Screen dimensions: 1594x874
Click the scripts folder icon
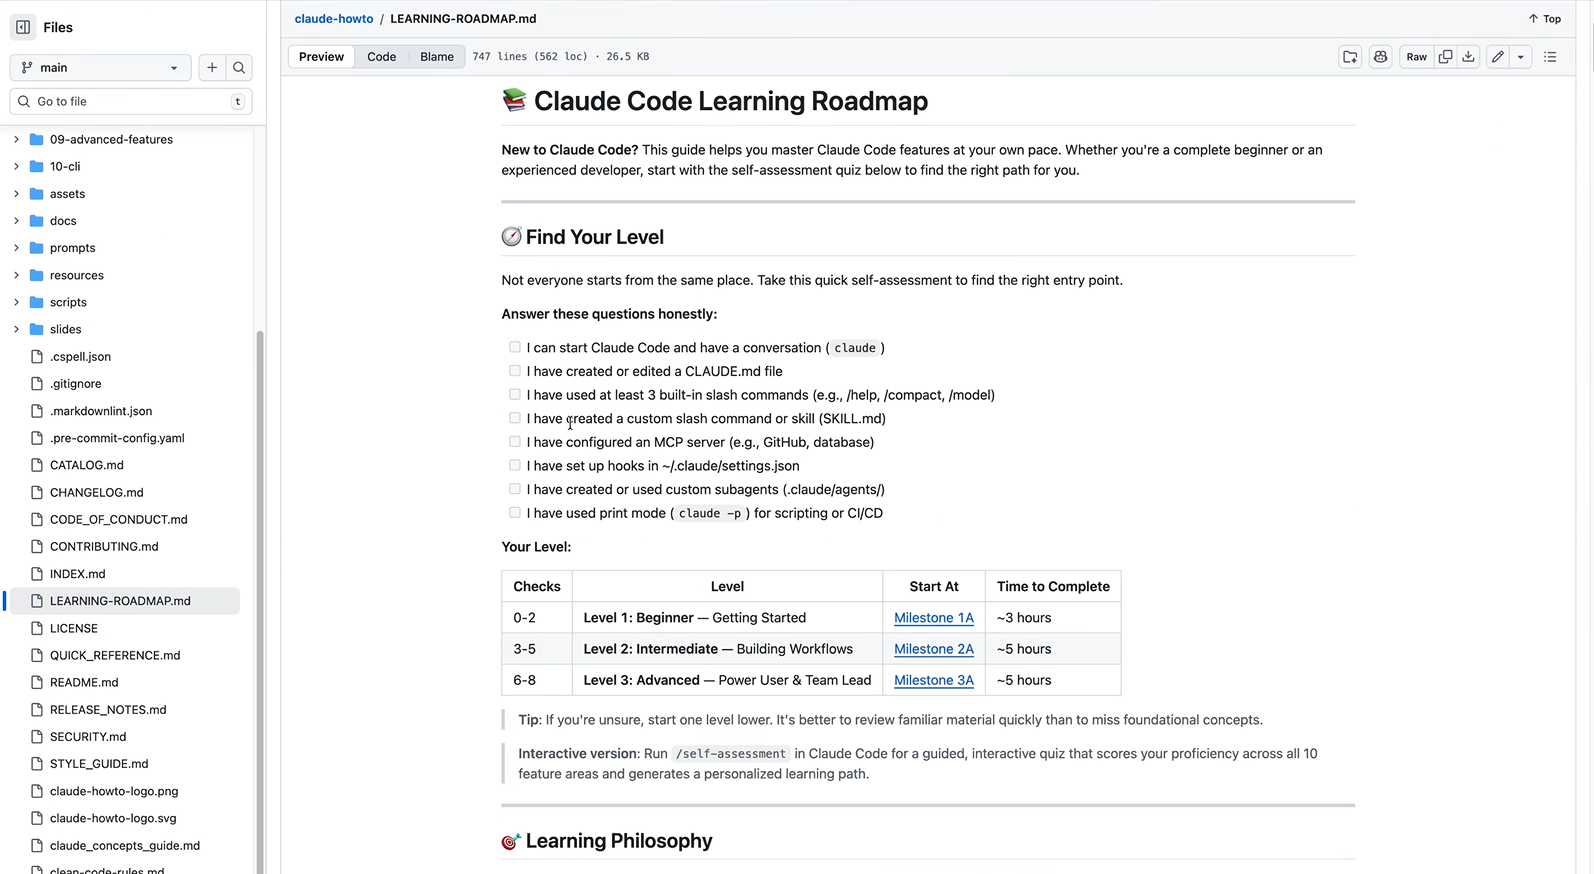[37, 302]
